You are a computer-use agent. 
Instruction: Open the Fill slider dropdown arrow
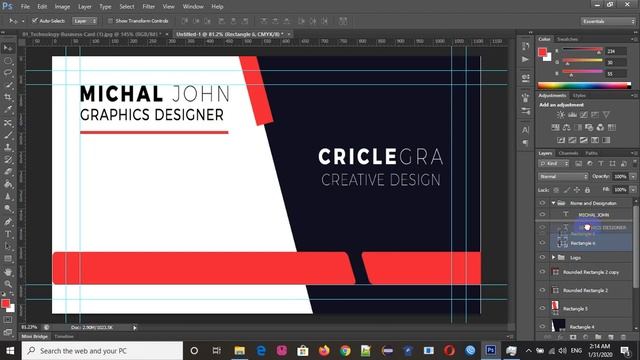click(x=633, y=190)
